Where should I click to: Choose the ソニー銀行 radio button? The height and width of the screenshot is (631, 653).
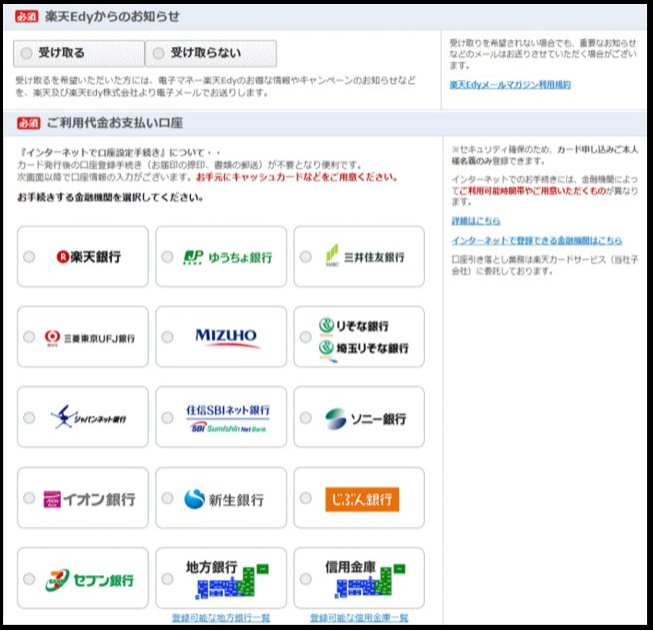(306, 417)
